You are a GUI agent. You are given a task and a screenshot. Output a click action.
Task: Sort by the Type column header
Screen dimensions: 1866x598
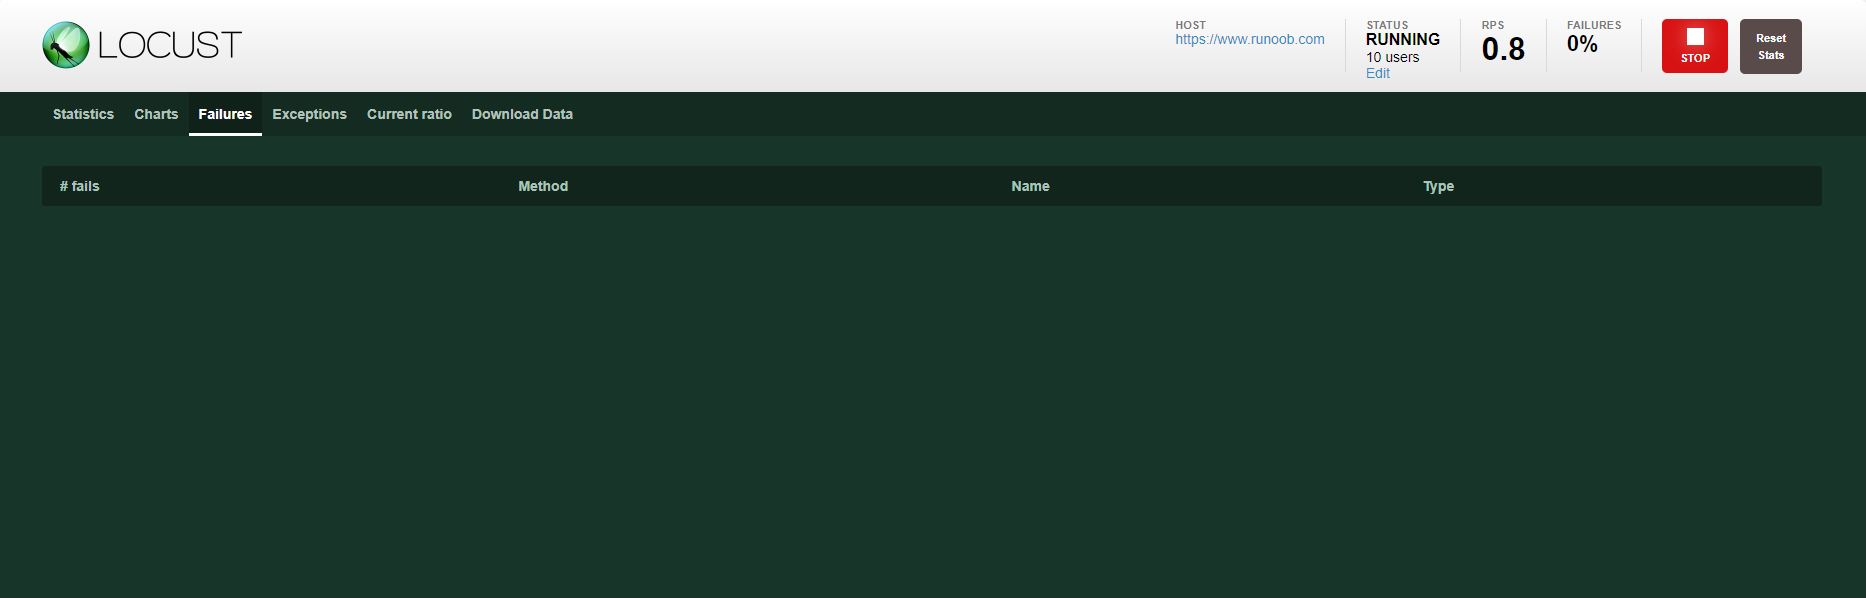(x=1438, y=186)
